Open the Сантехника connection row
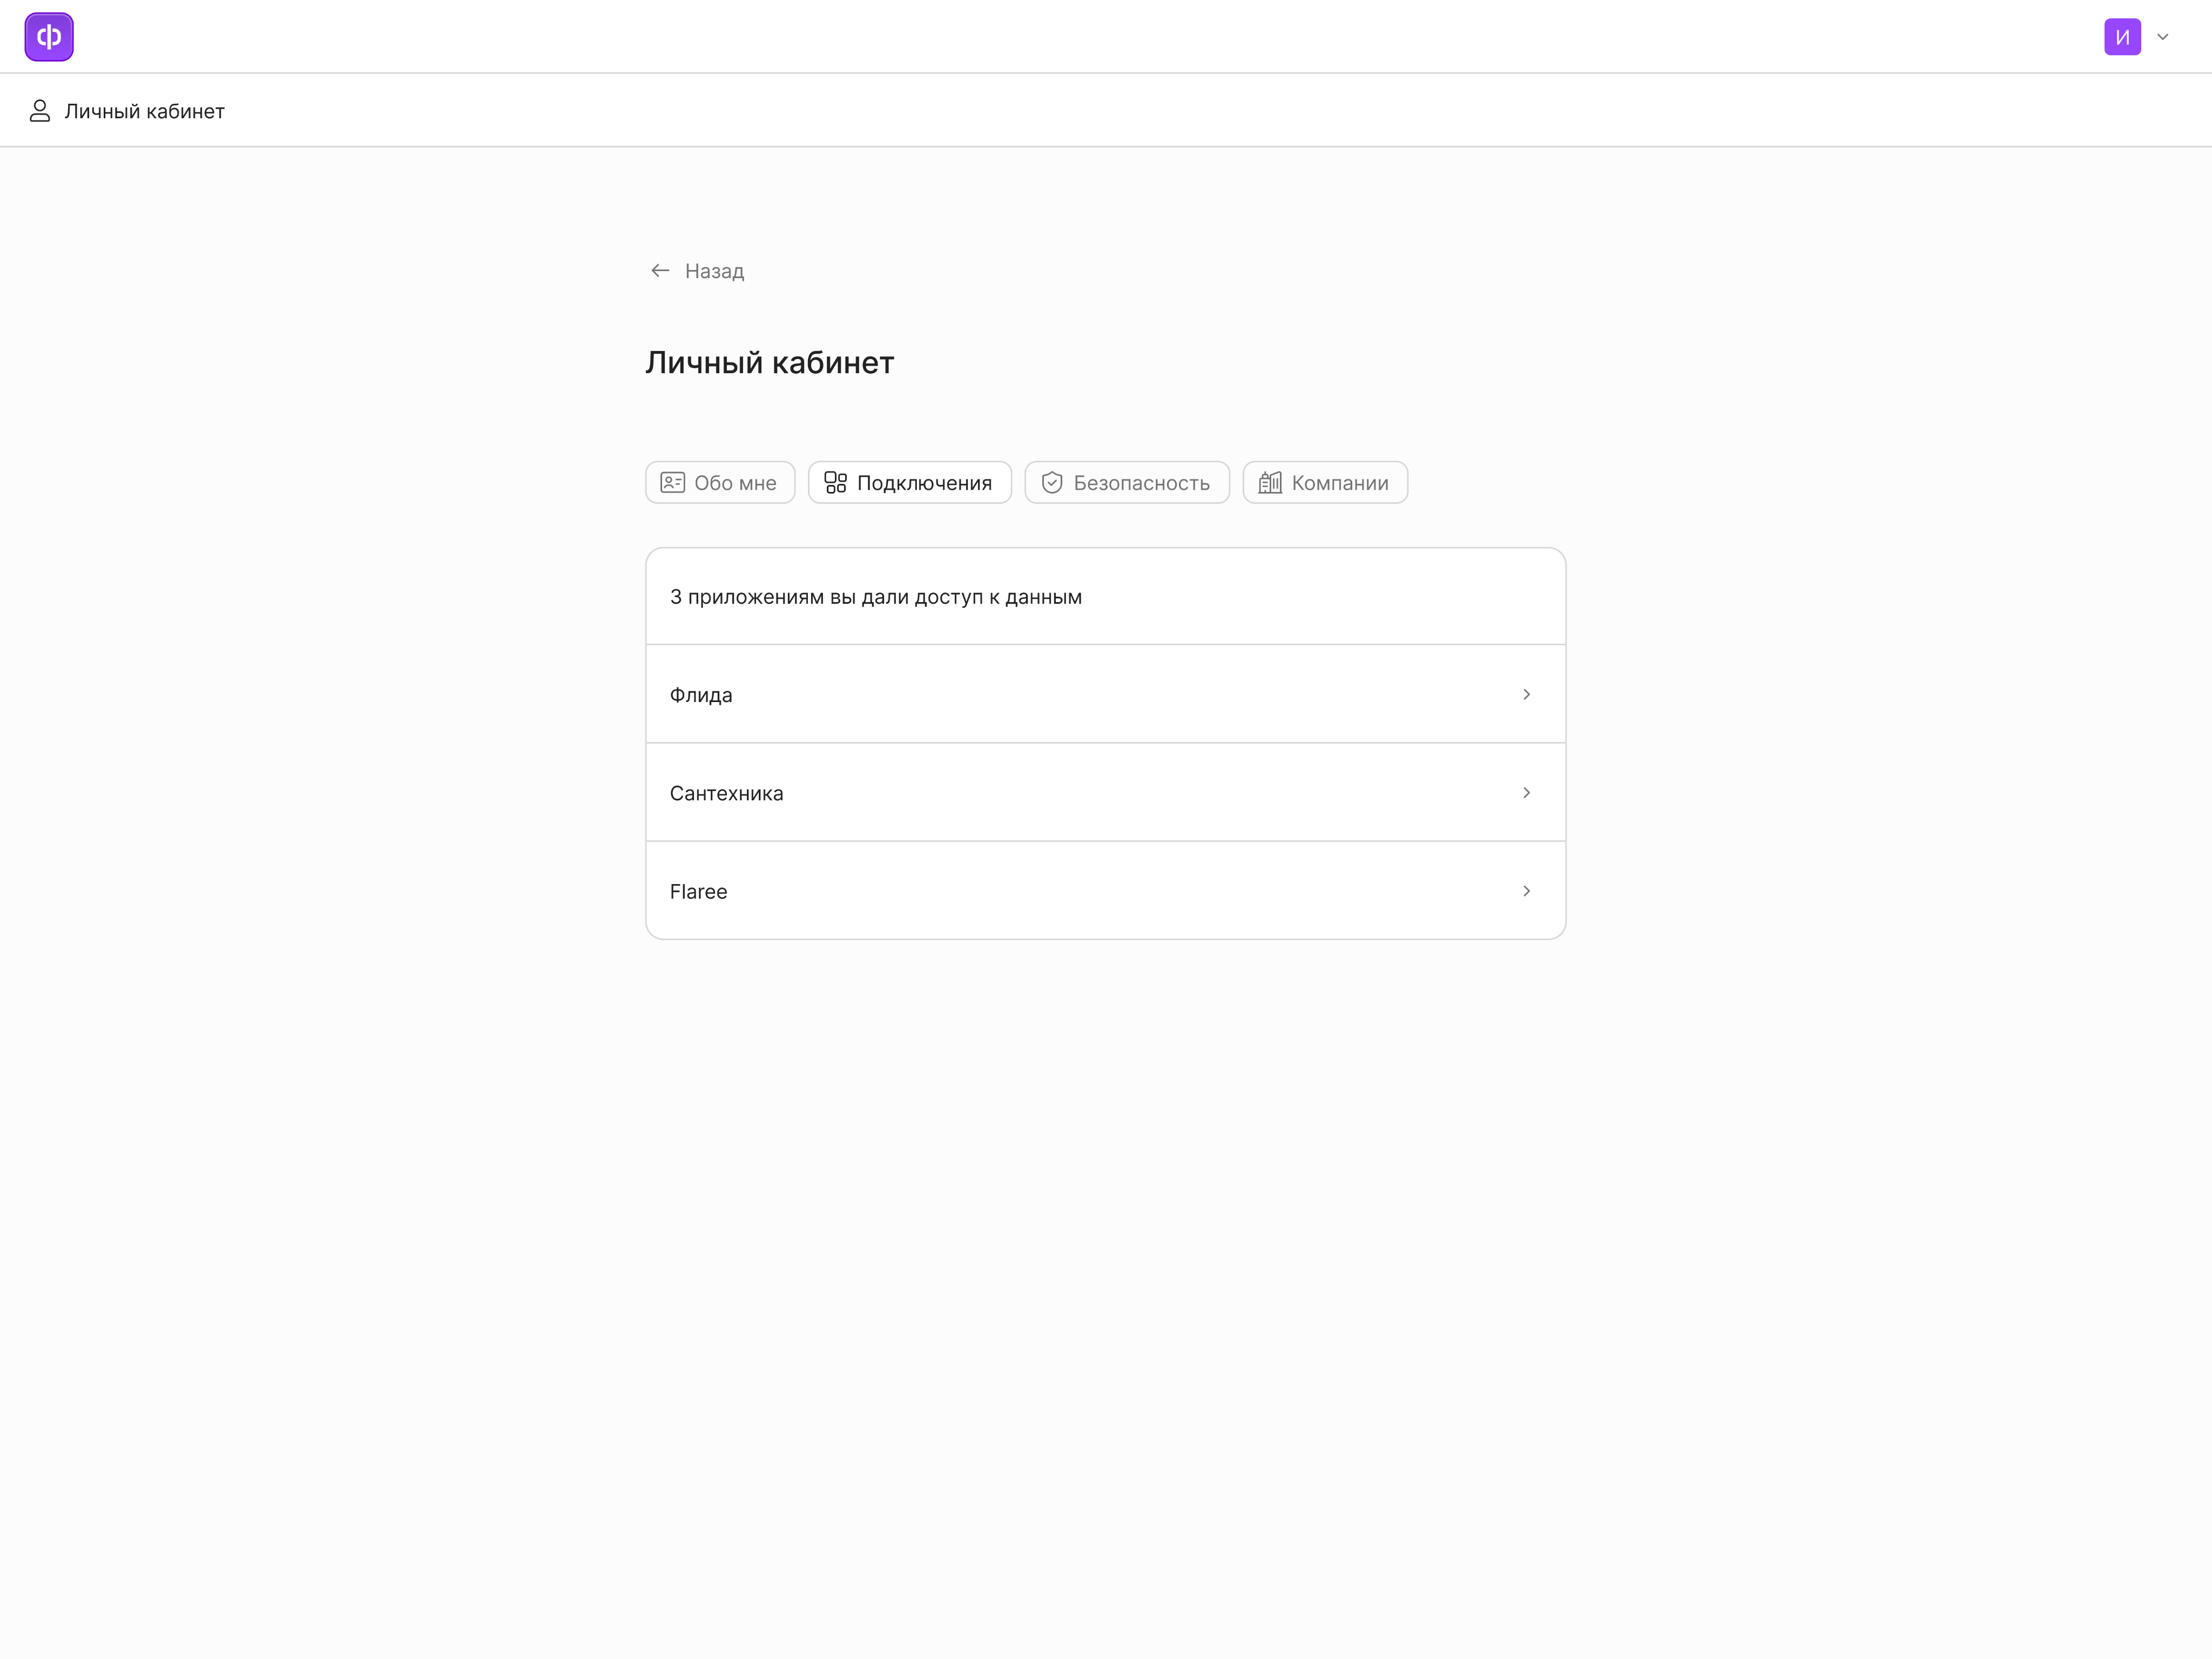Screen dimensions: 2212x1659 pyautogui.click(x=1106, y=793)
